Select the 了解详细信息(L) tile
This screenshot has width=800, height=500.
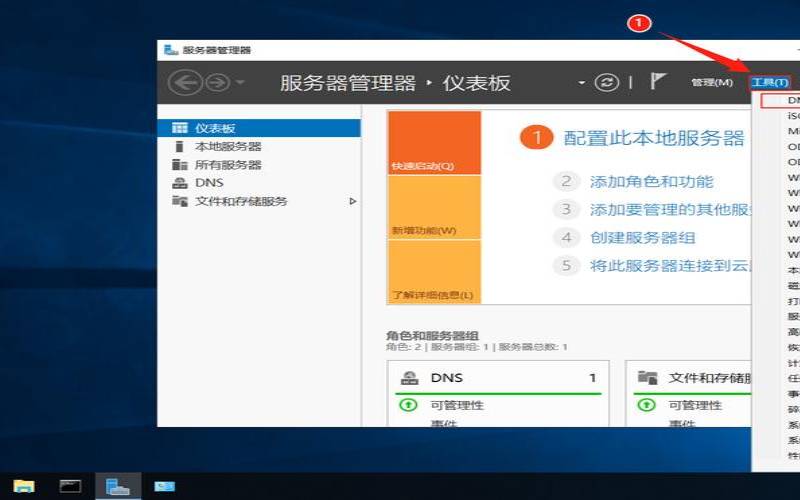pos(434,272)
